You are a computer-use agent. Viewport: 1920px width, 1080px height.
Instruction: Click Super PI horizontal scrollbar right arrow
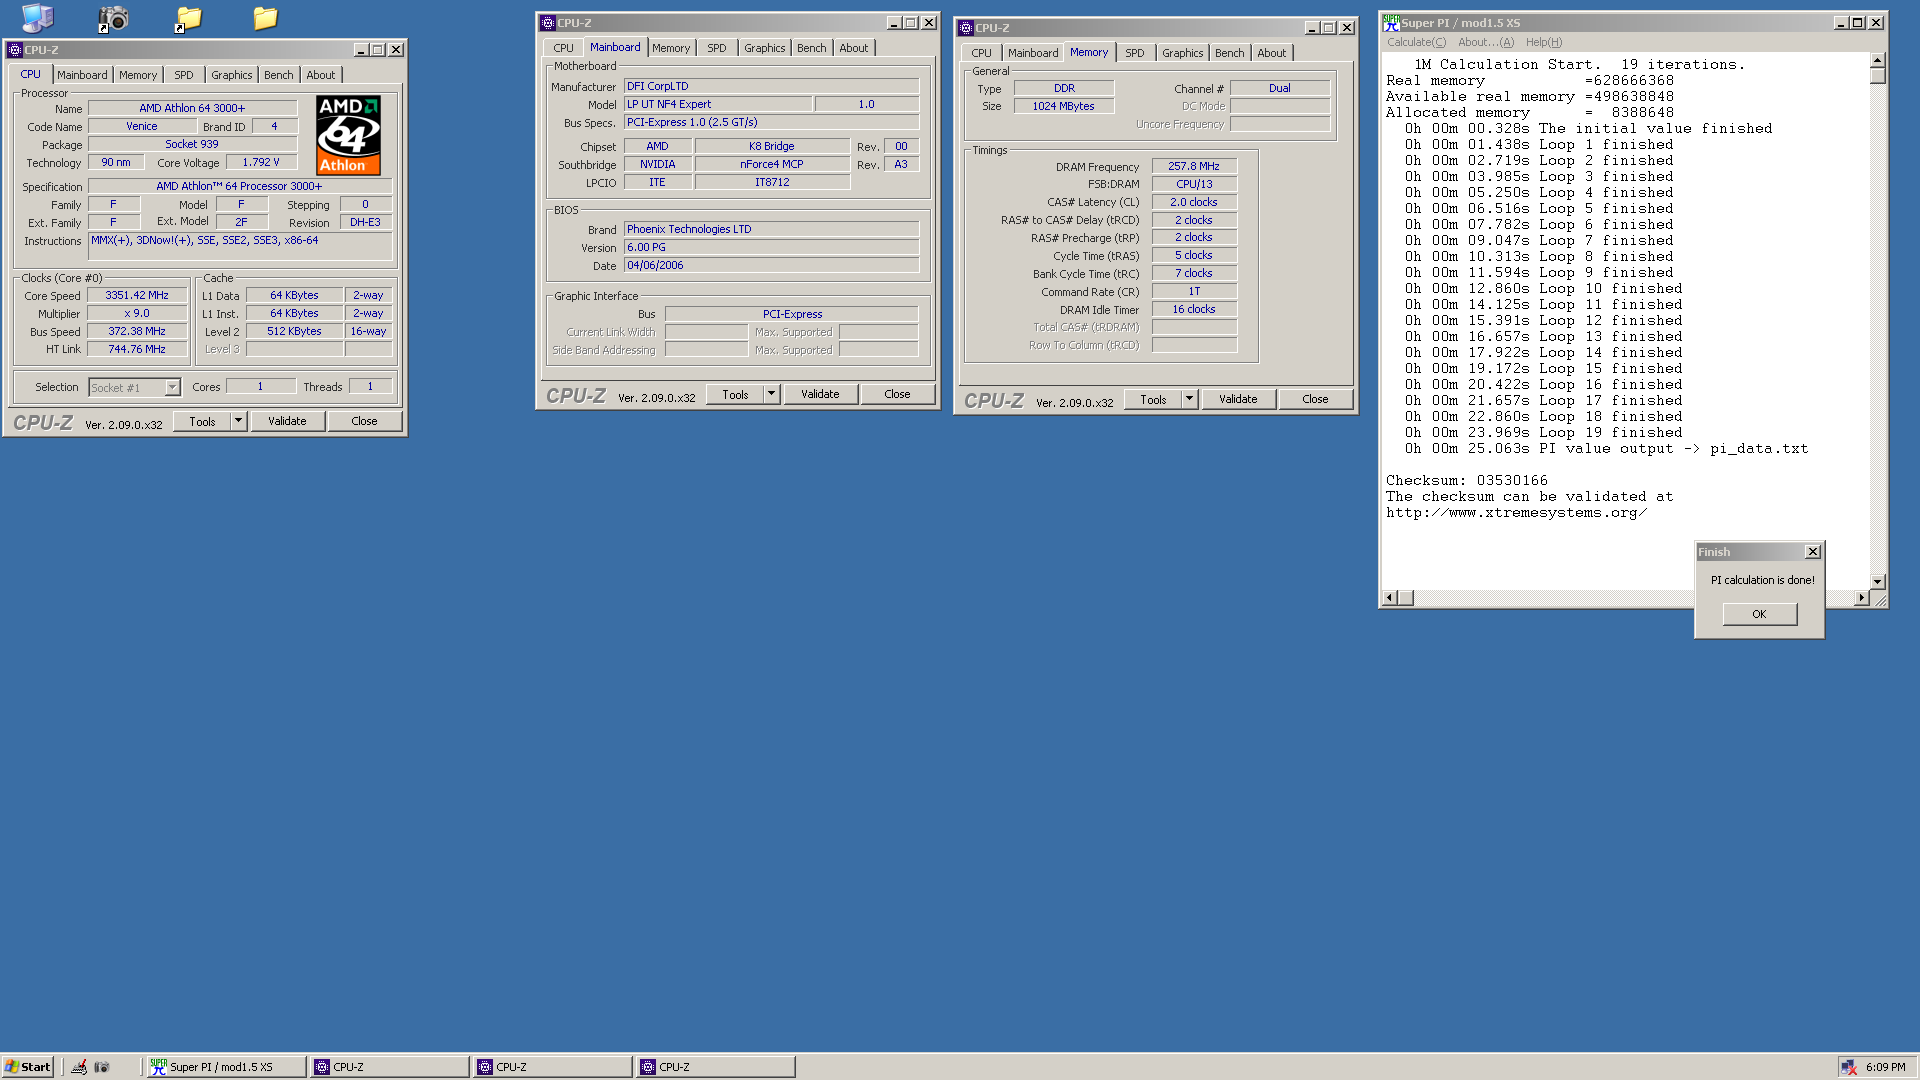click(x=1861, y=598)
